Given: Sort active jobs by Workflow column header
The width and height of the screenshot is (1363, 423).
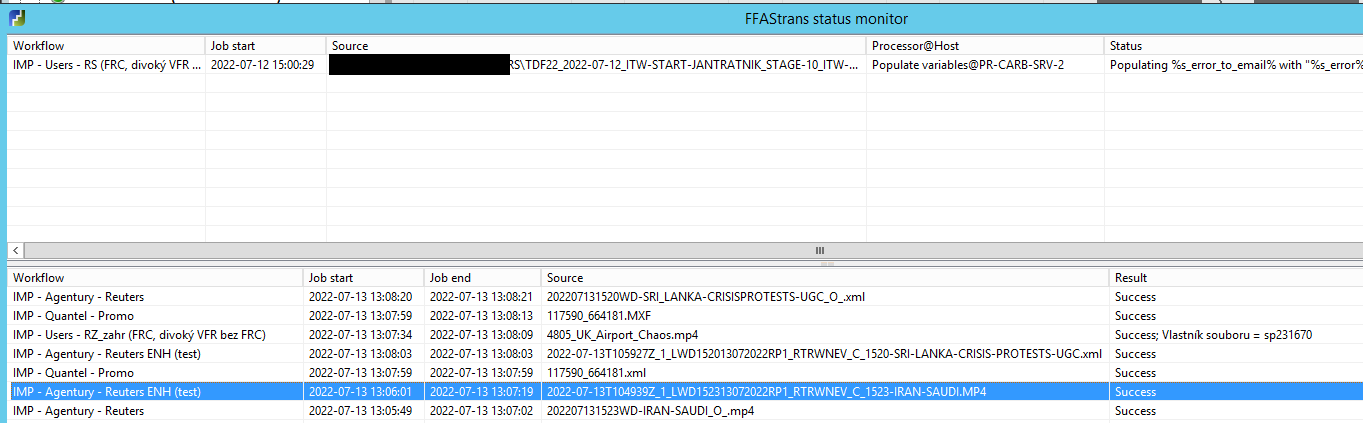Looking at the screenshot, I should [x=107, y=45].
